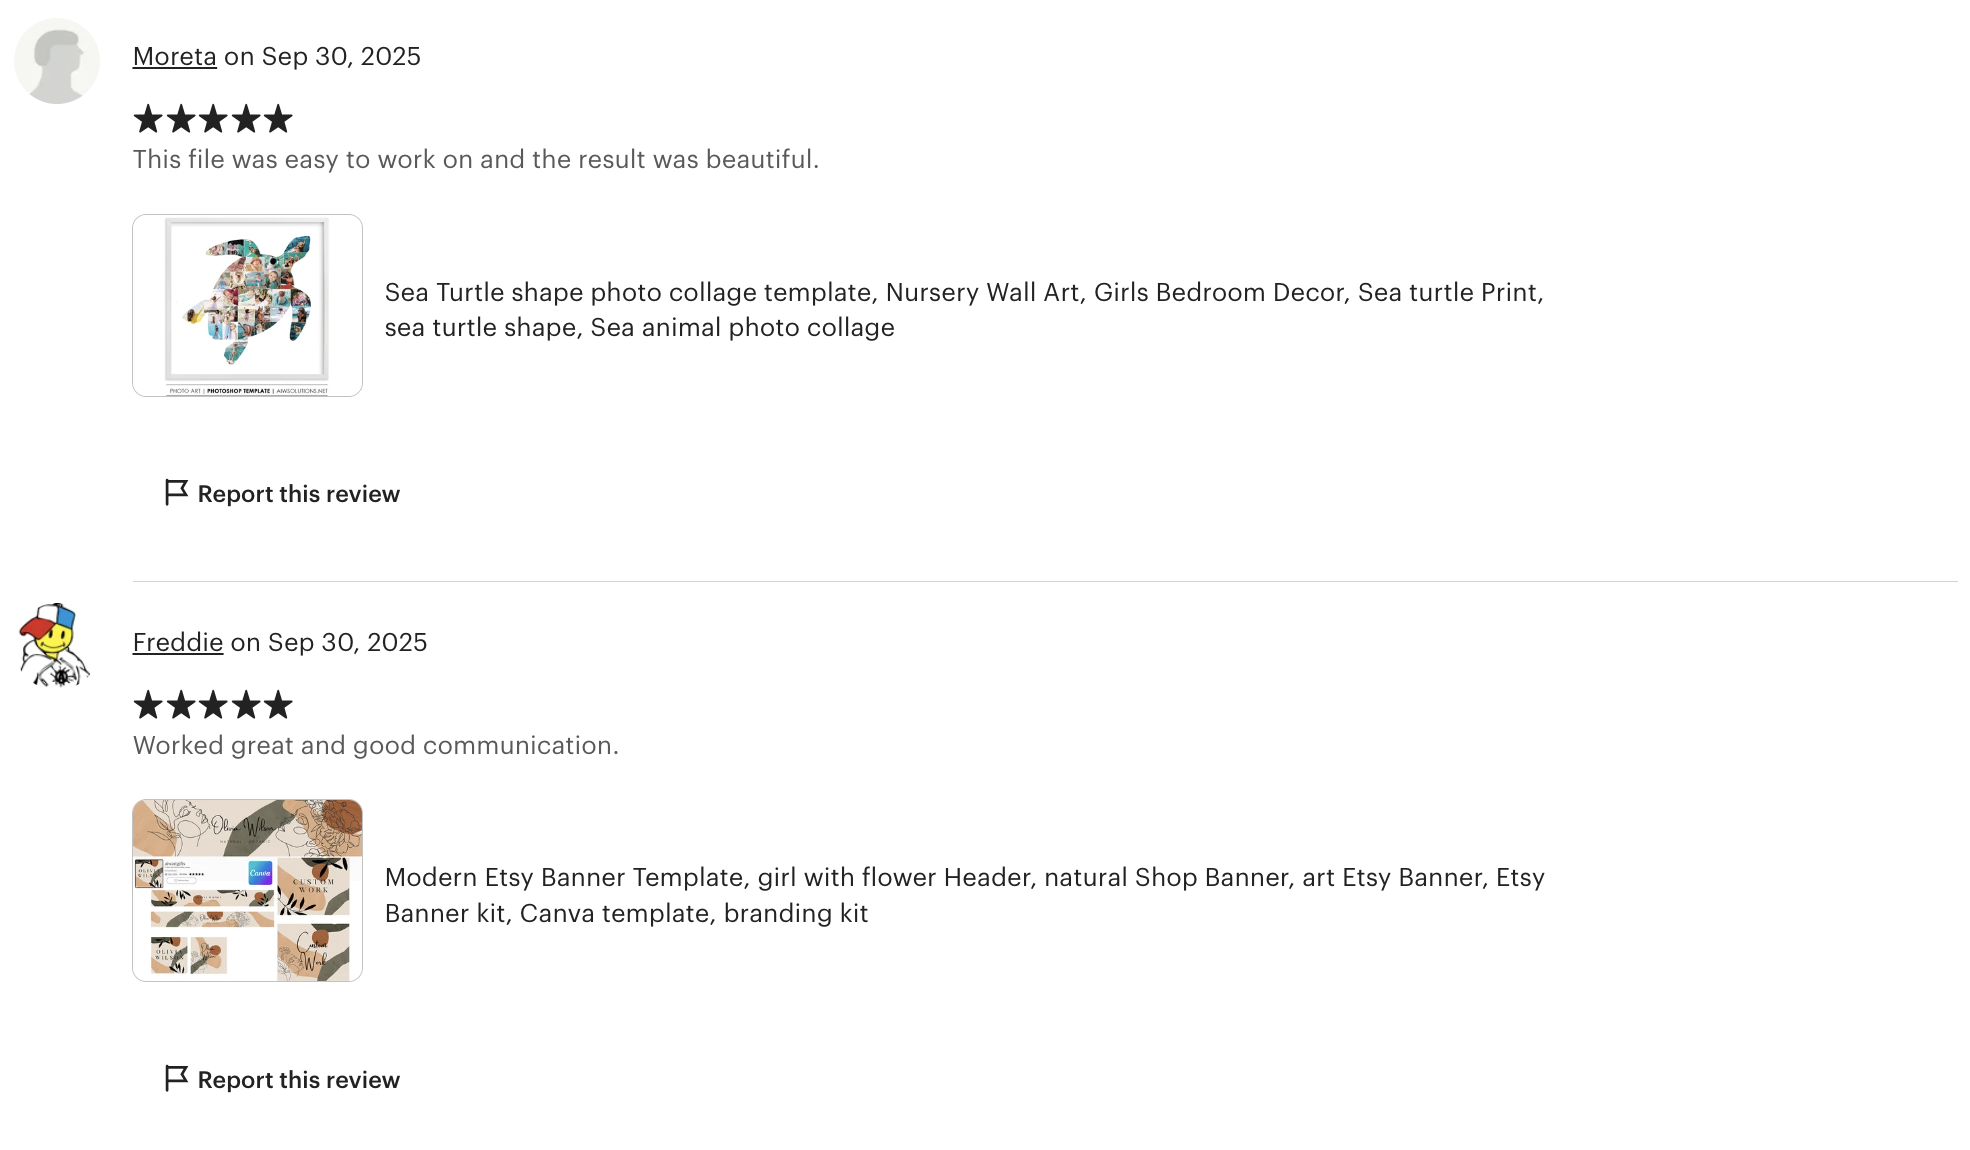Click Moreta's default profile avatar
Screen dimensions: 1970x1150
click(x=57, y=61)
